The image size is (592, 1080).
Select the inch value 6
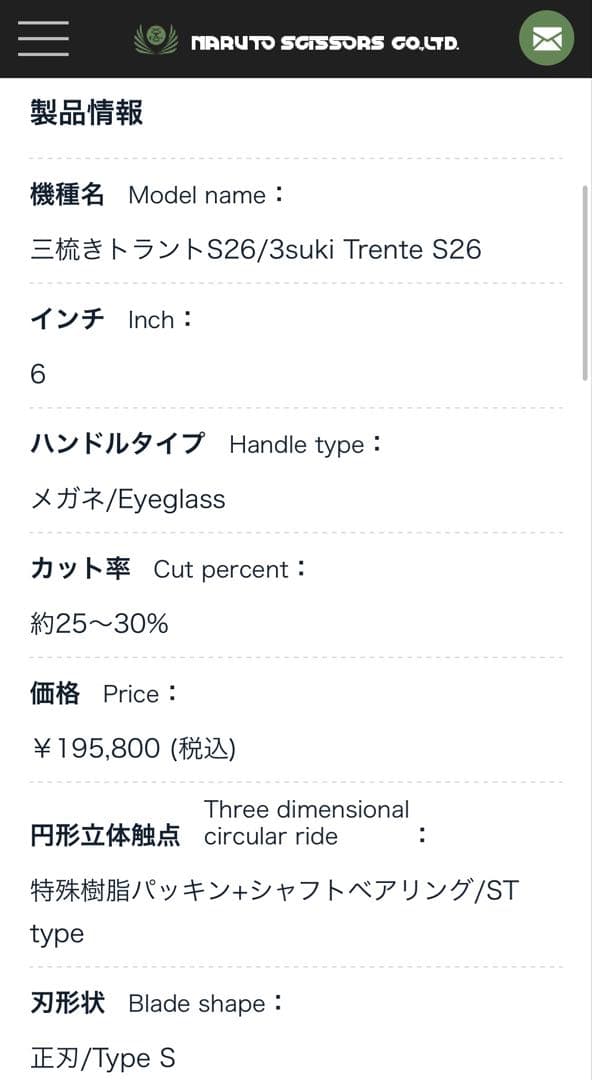click(35, 373)
